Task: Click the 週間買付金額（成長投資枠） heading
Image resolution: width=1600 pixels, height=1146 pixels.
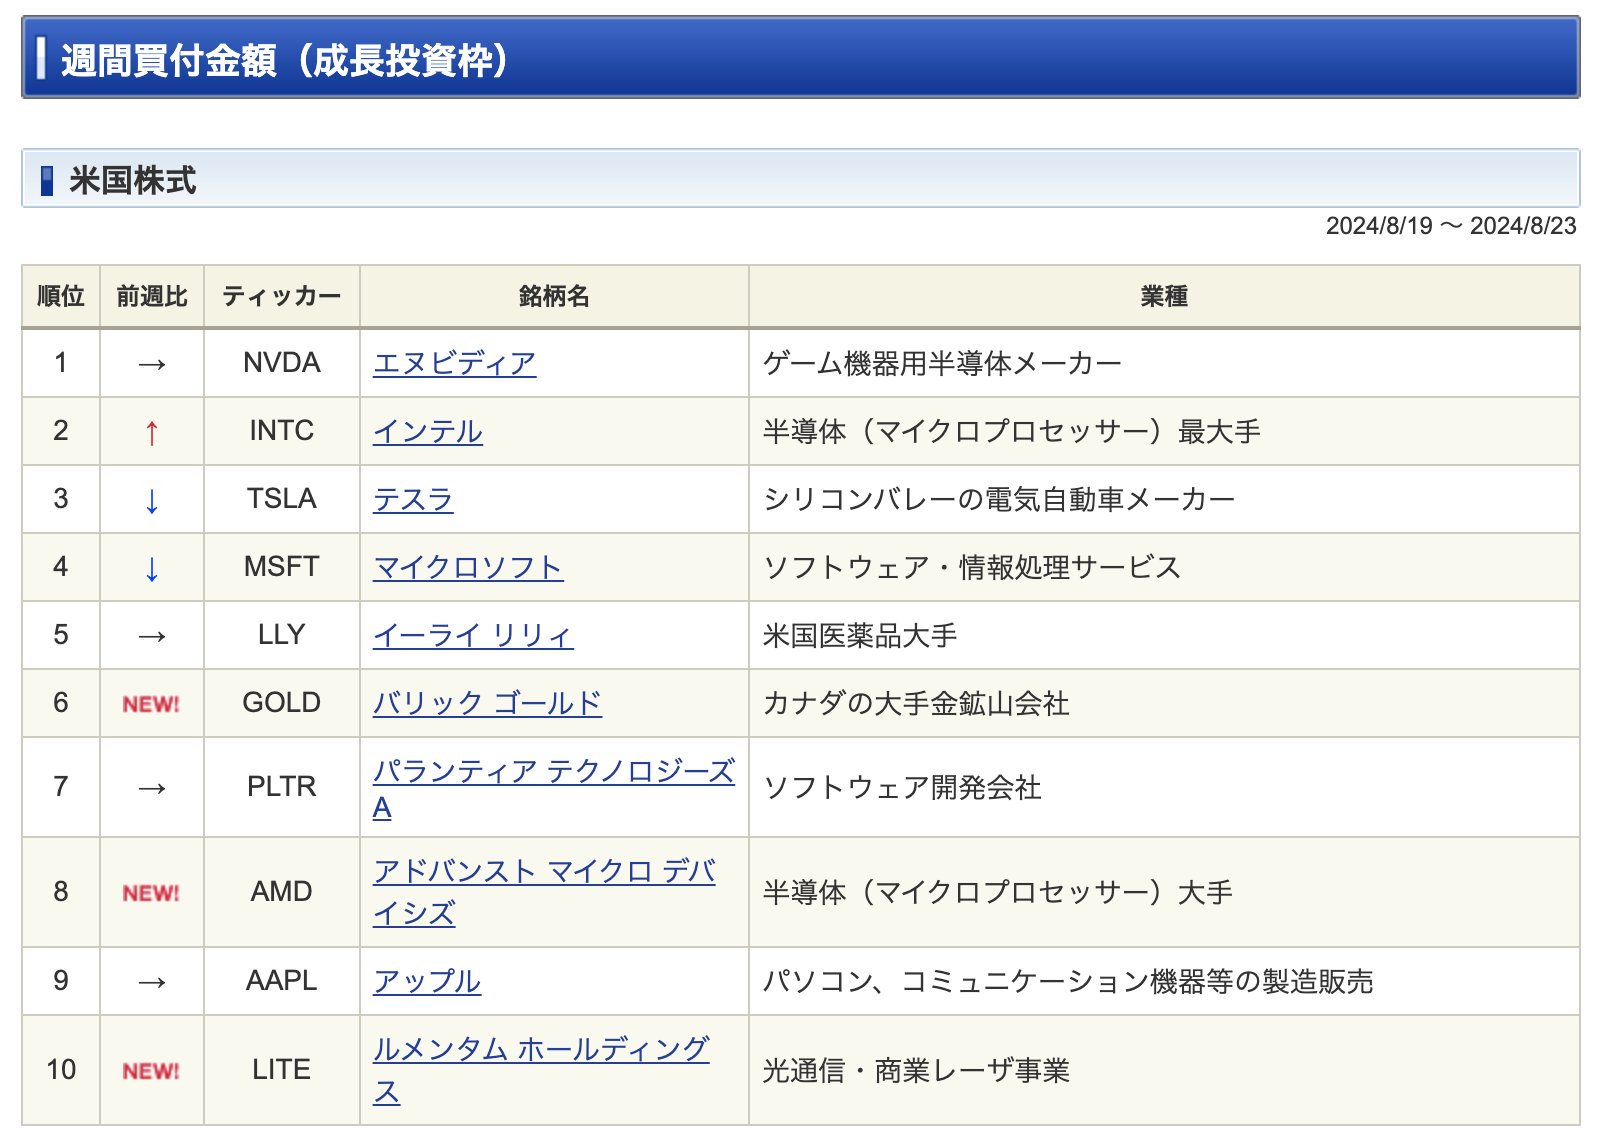Action: click(x=285, y=60)
